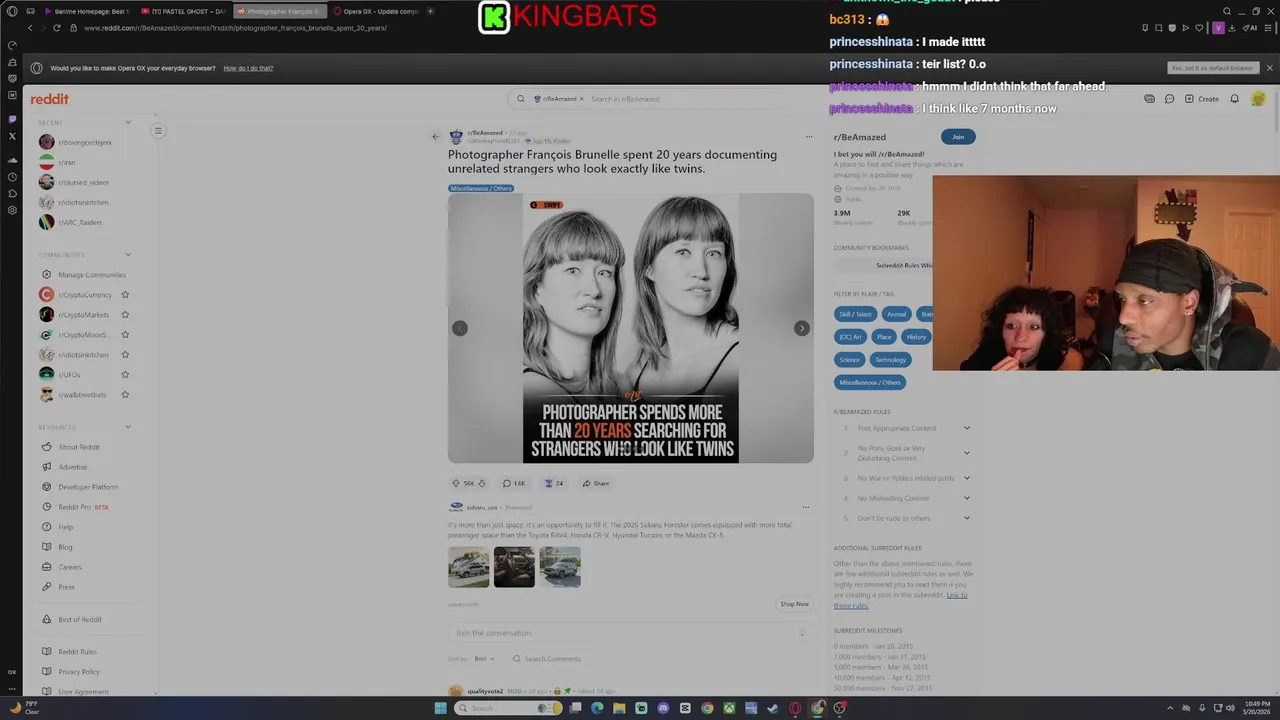The width and height of the screenshot is (1280, 720).
Task: Reload the page with the refresh icon
Action: 56,28
